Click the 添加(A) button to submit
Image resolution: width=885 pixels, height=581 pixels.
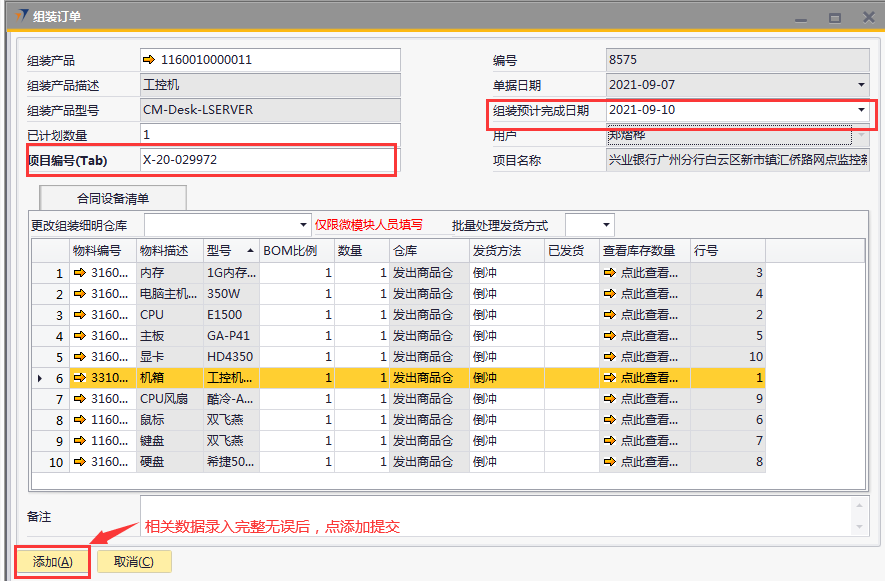[53, 562]
